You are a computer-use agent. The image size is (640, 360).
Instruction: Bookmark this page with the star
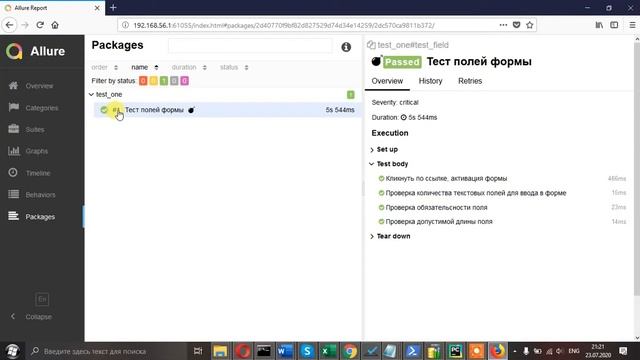[x=530, y=25]
